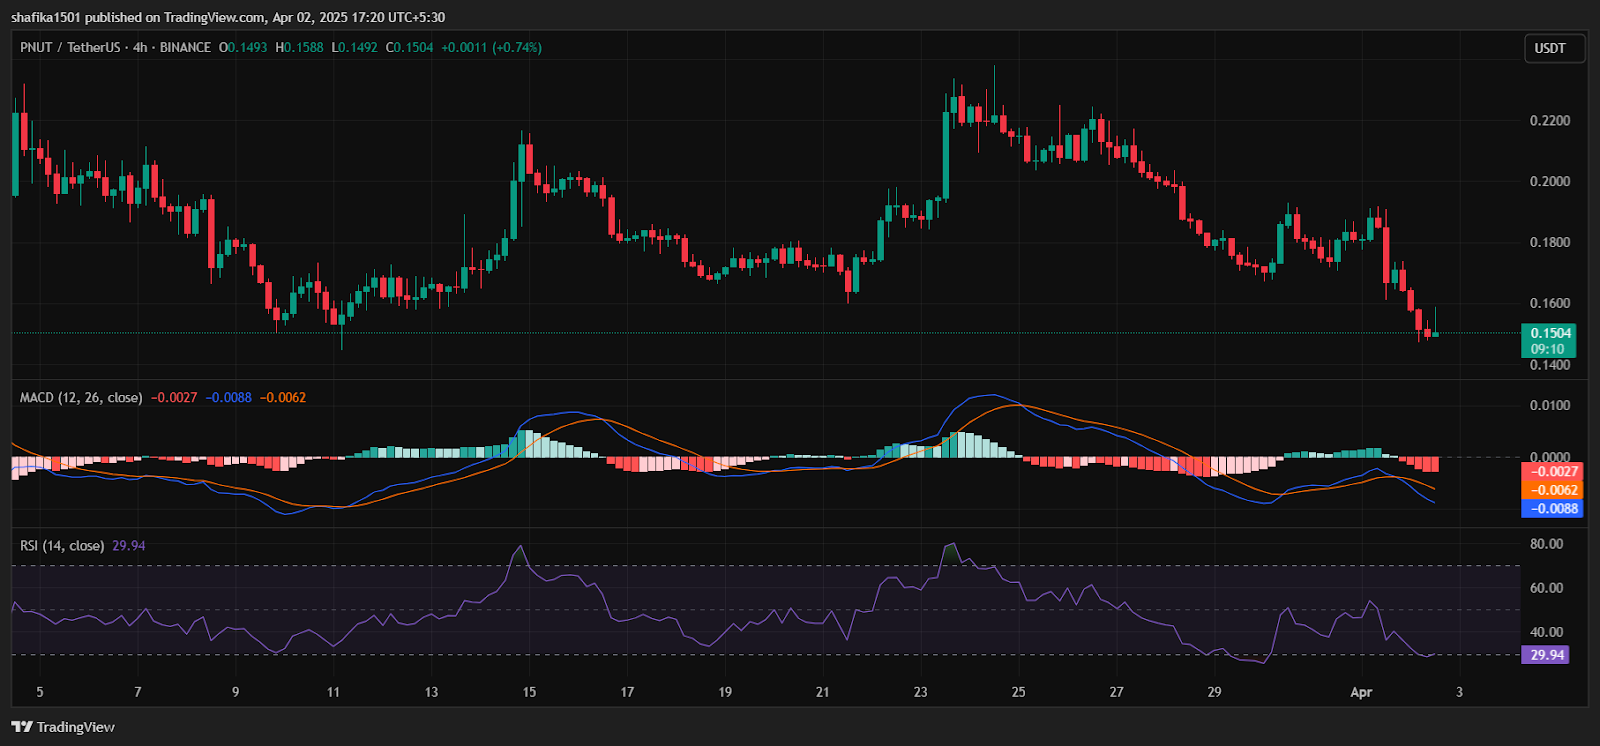Image resolution: width=1600 pixels, height=746 pixels.
Task: Click the 0.0100 level on the MACD scale
Action: click(x=1549, y=405)
